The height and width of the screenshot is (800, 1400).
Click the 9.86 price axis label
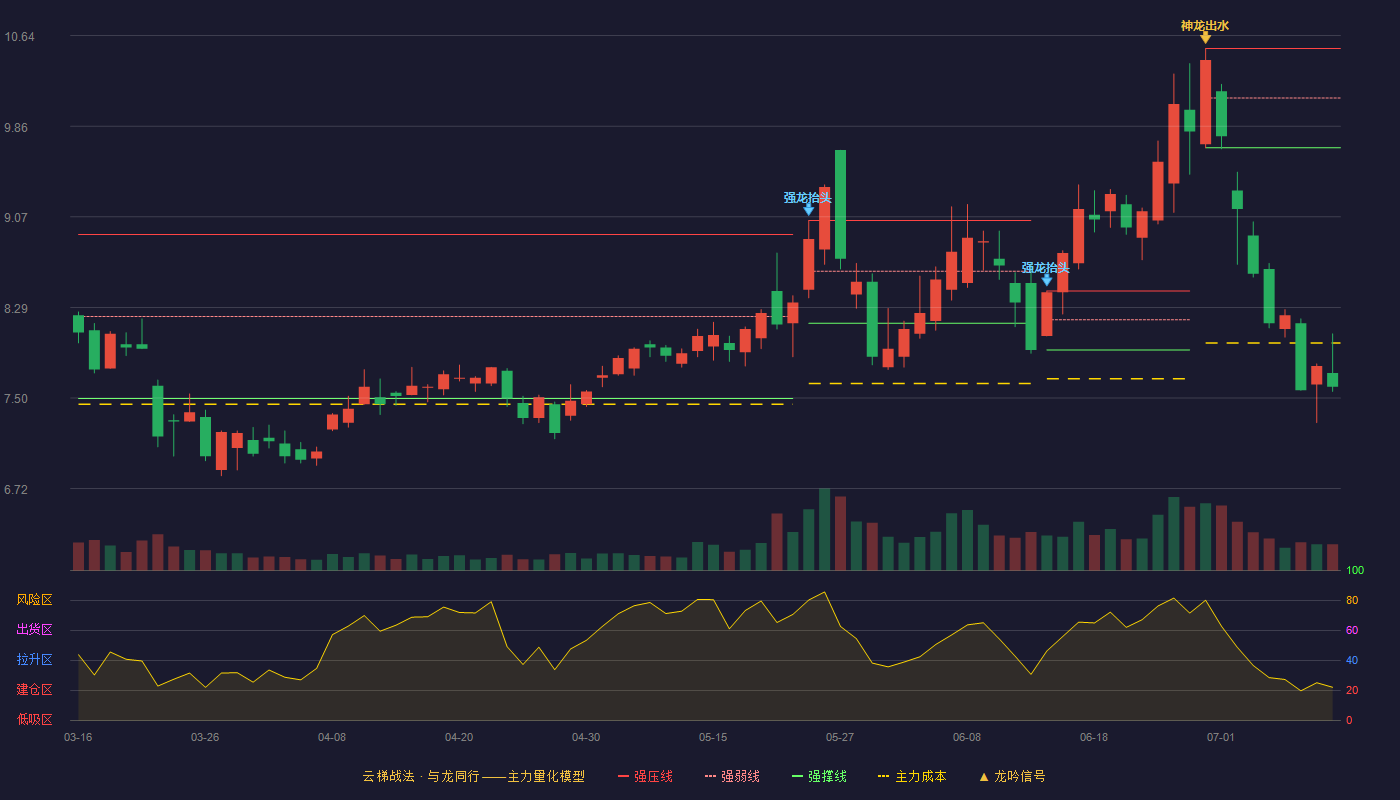[16, 128]
